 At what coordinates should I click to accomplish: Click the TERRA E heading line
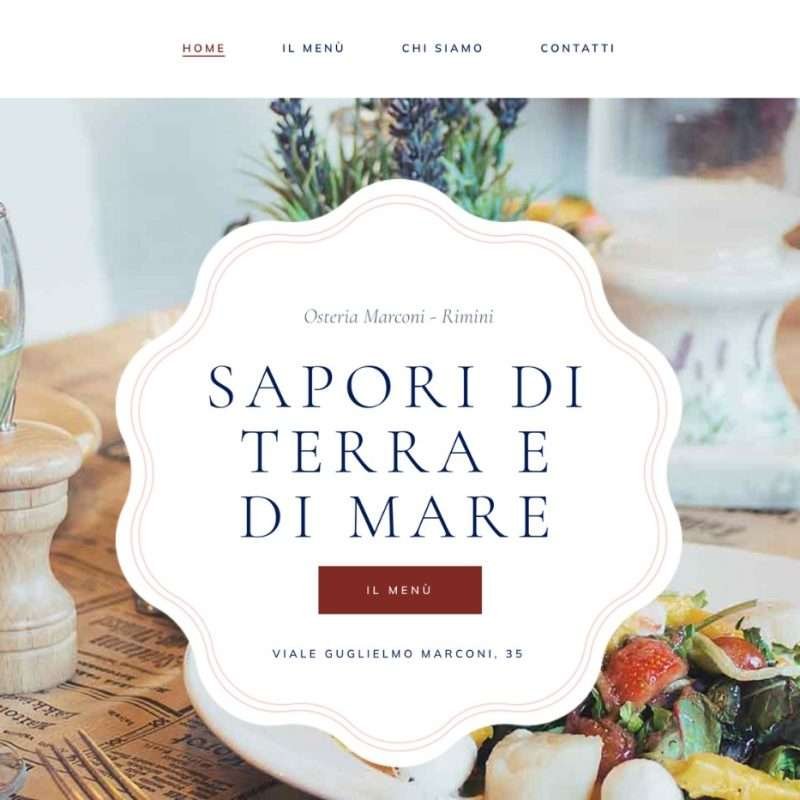click(x=395, y=452)
